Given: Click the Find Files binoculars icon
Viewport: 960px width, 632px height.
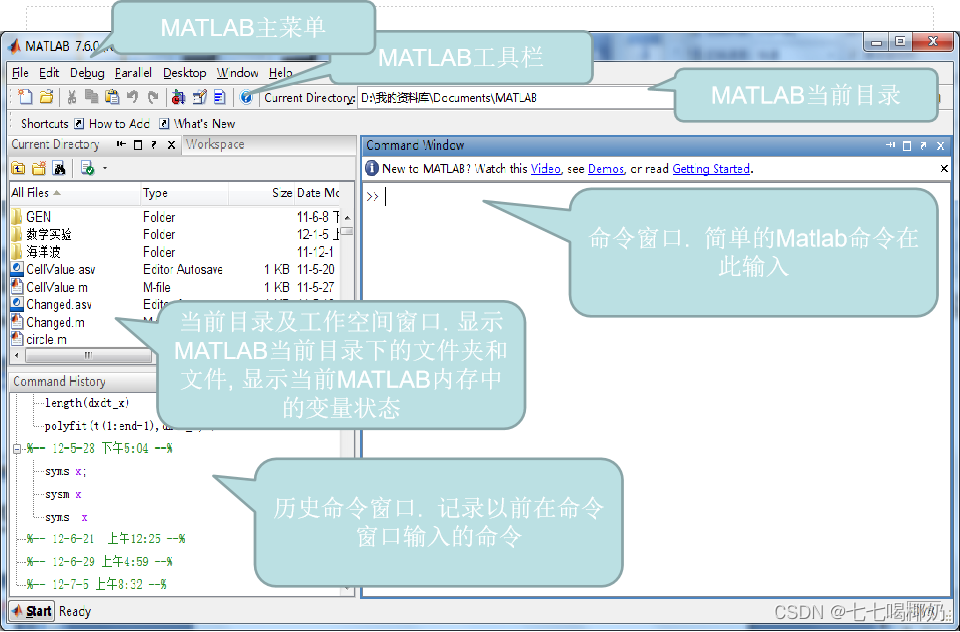Looking at the screenshot, I should pyautogui.click(x=59, y=168).
